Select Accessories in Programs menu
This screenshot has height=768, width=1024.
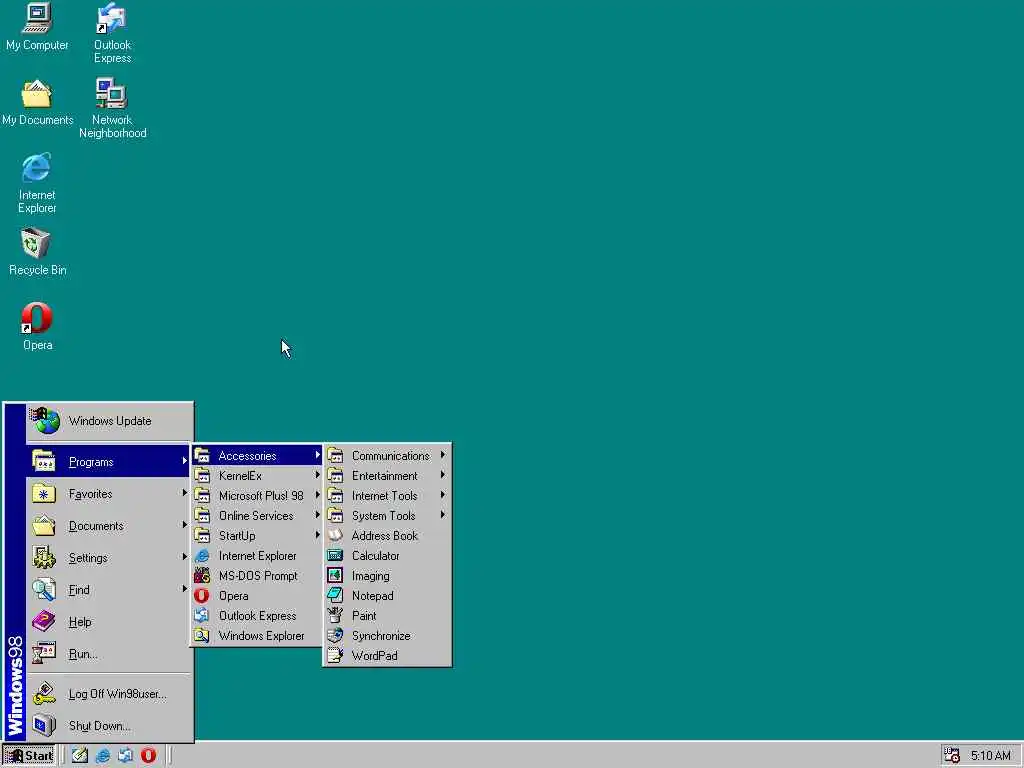[x=257, y=455]
